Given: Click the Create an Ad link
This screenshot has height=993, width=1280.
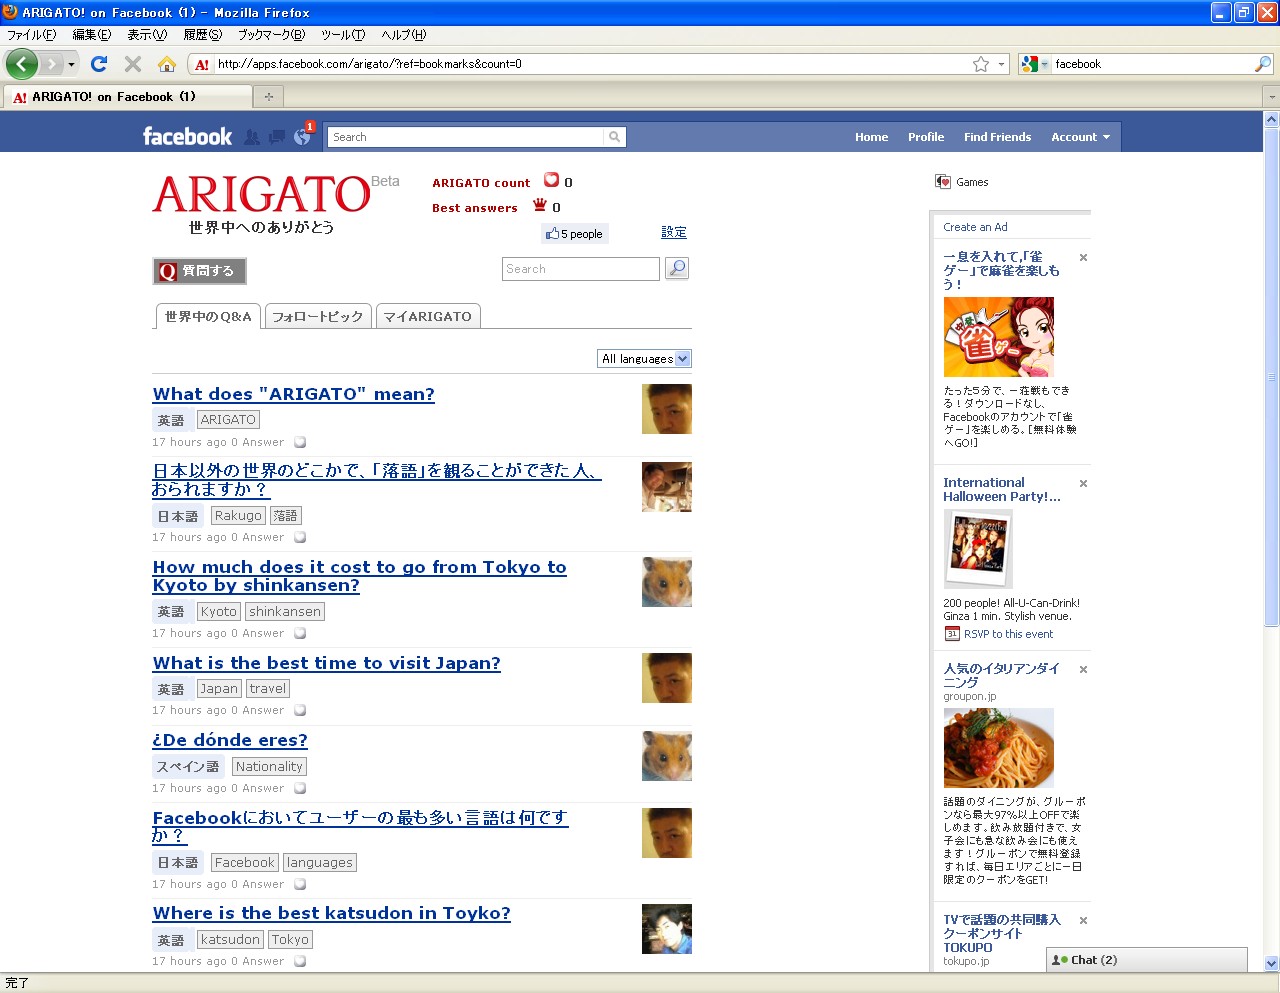Looking at the screenshot, I should [x=975, y=227].
